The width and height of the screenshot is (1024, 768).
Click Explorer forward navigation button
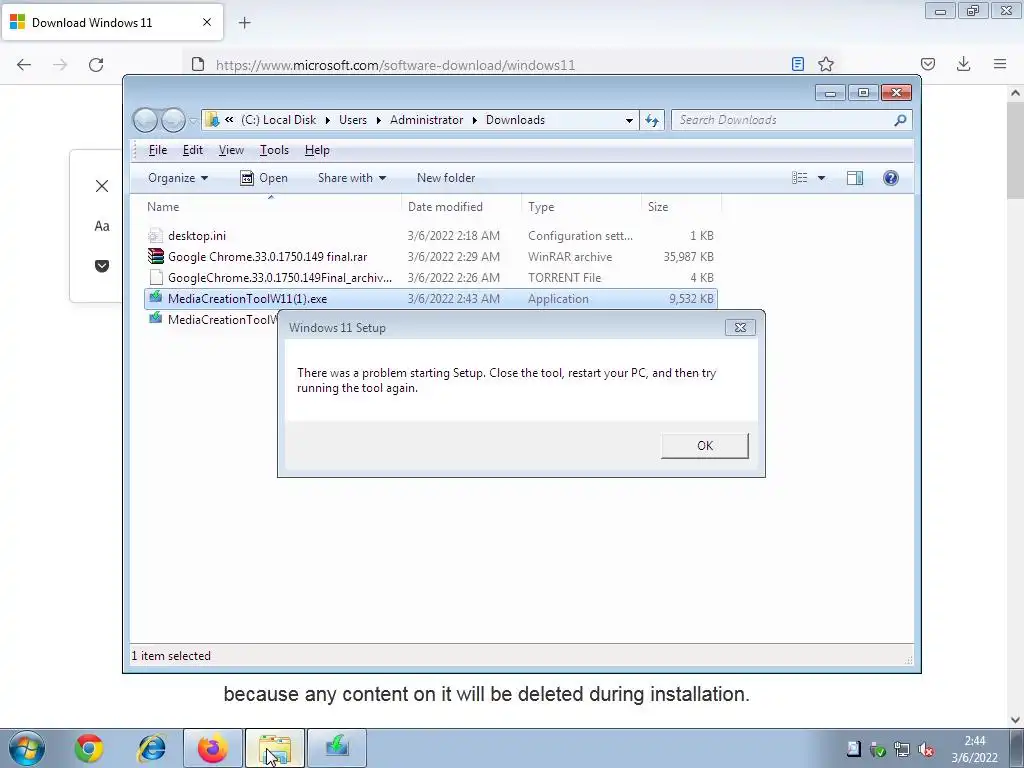point(173,120)
